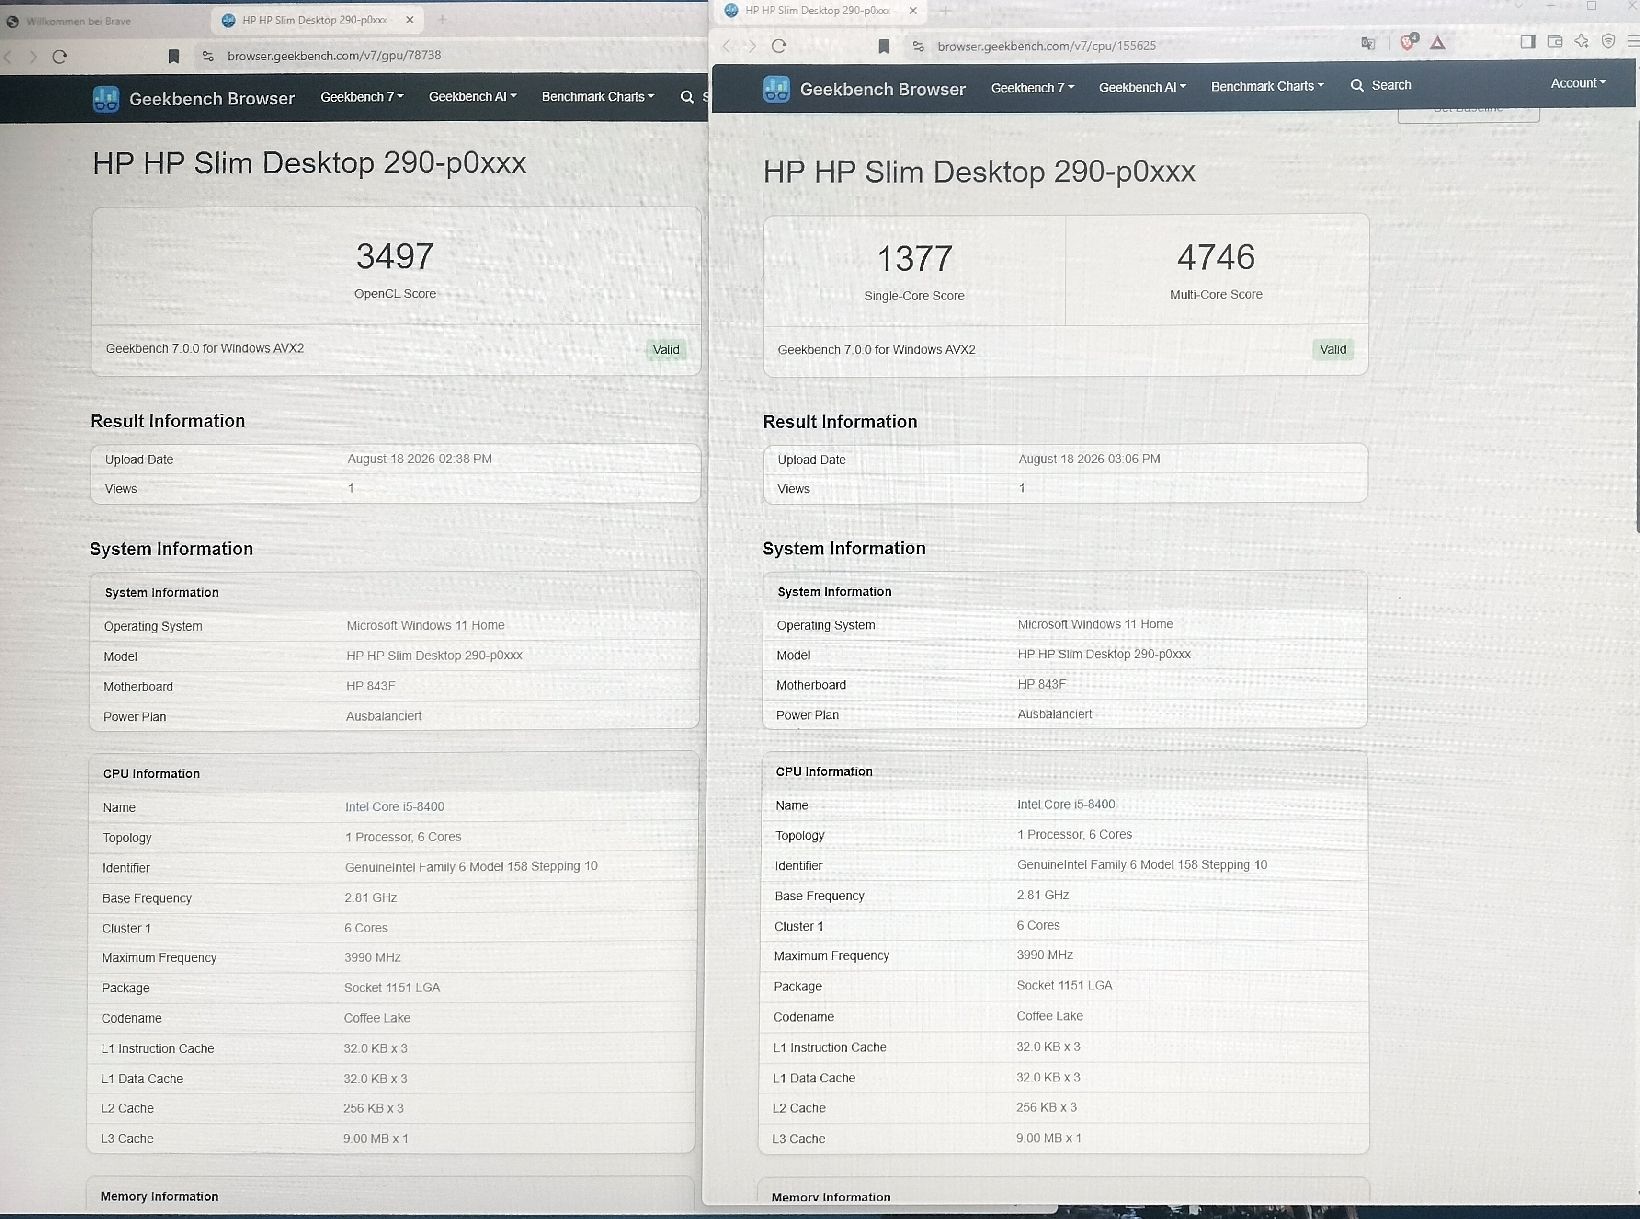Open the Account dropdown in right window
This screenshot has height=1219, width=1640.
tap(1578, 83)
